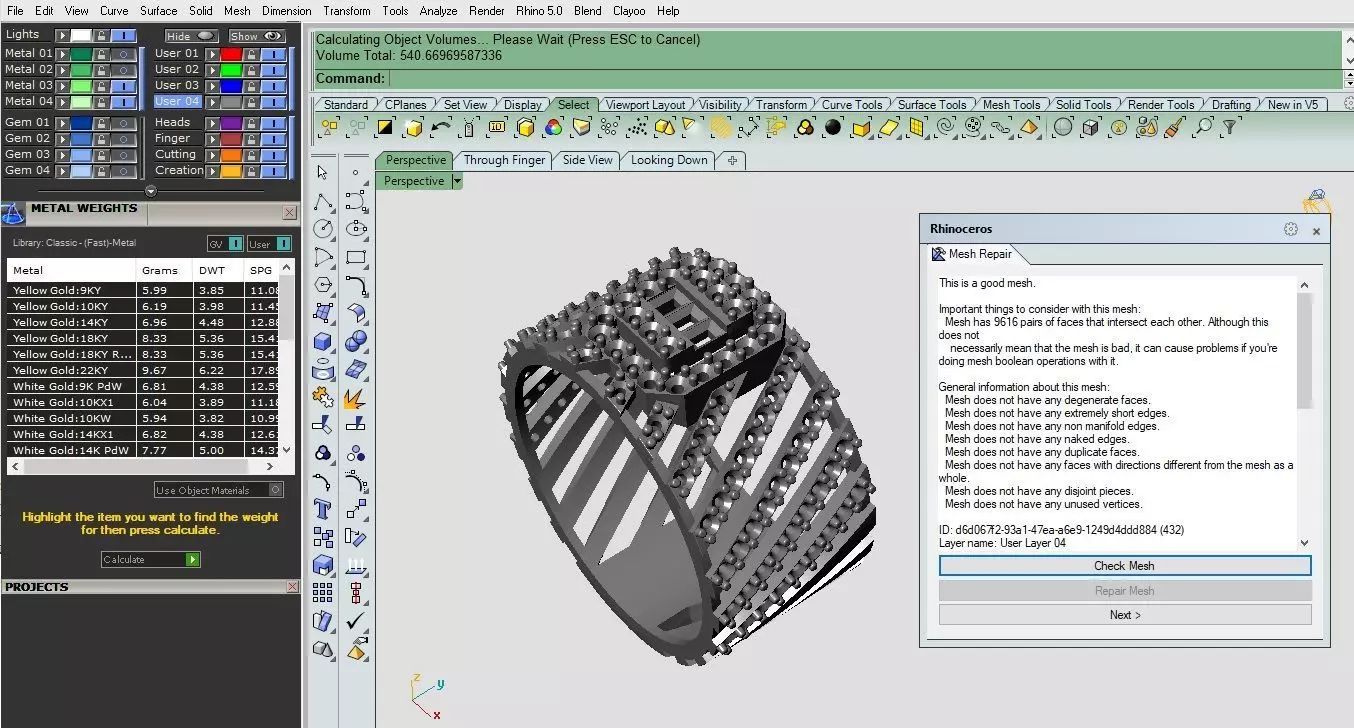Click User 01 red color swatch
The width and height of the screenshot is (1354, 728).
(231, 54)
